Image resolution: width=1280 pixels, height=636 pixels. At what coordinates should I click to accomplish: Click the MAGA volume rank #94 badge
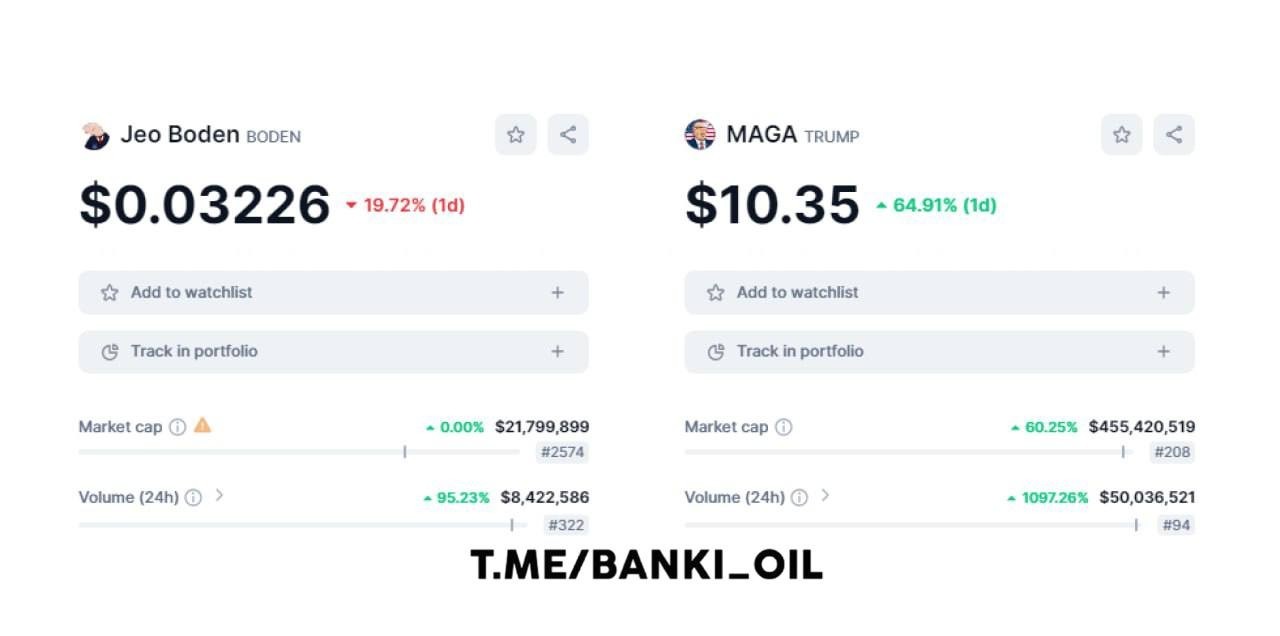pyautogui.click(x=1177, y=524)
